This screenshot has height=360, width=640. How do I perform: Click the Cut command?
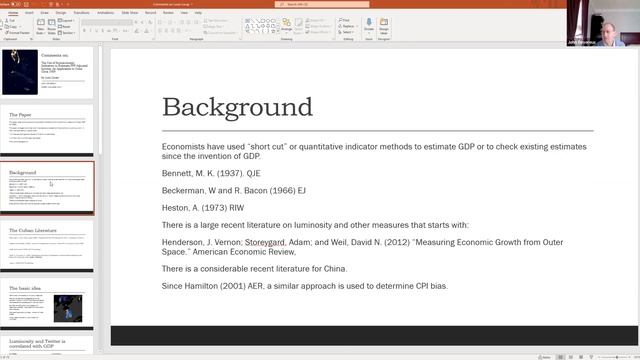click(x=10, y=20)
